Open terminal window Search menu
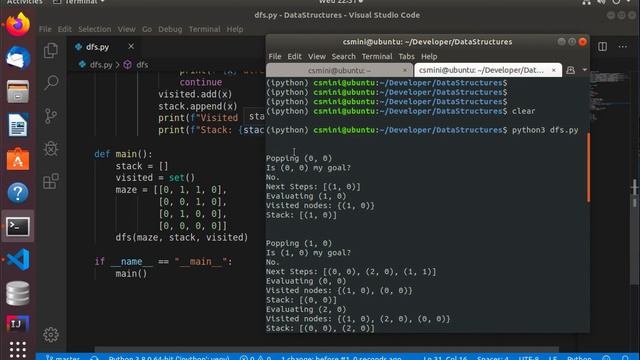 (x=344, y=57)
